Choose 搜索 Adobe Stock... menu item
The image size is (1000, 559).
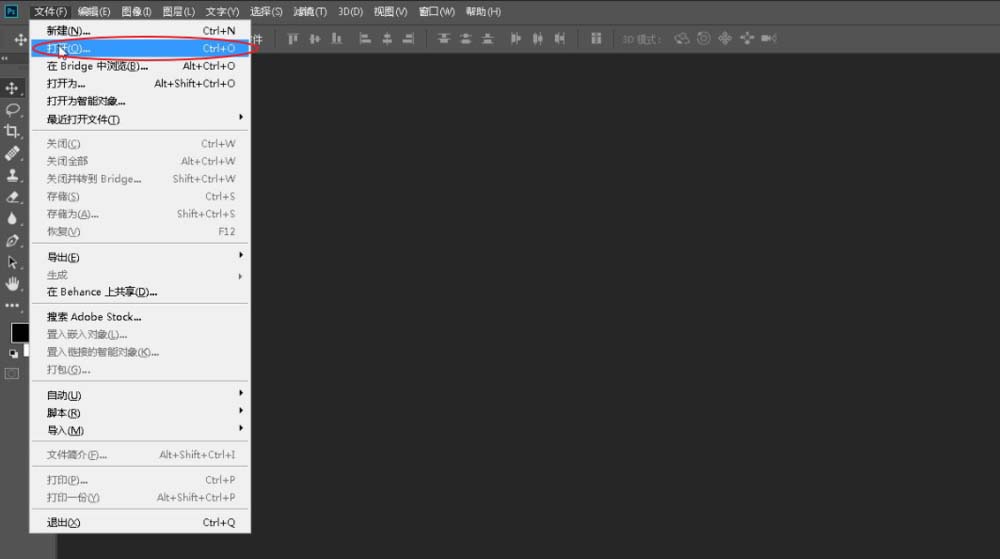140,317
